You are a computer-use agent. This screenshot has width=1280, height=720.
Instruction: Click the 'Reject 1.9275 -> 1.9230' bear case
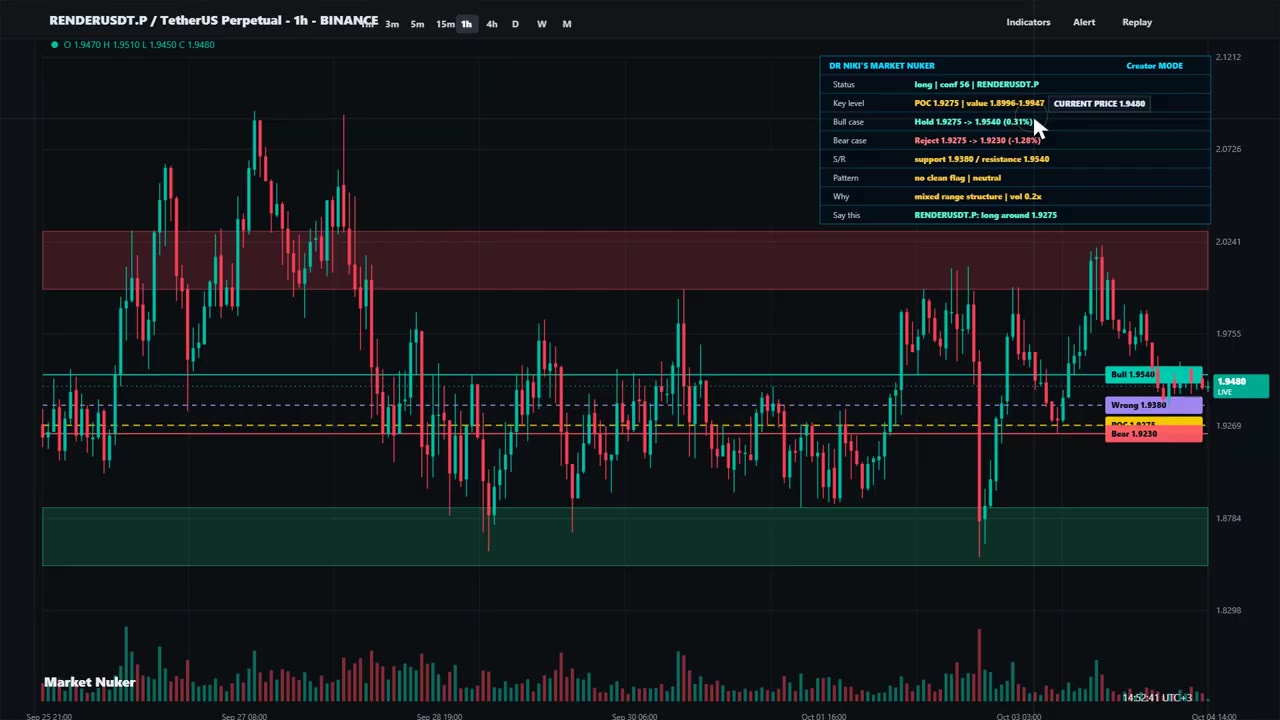point(977,141)
